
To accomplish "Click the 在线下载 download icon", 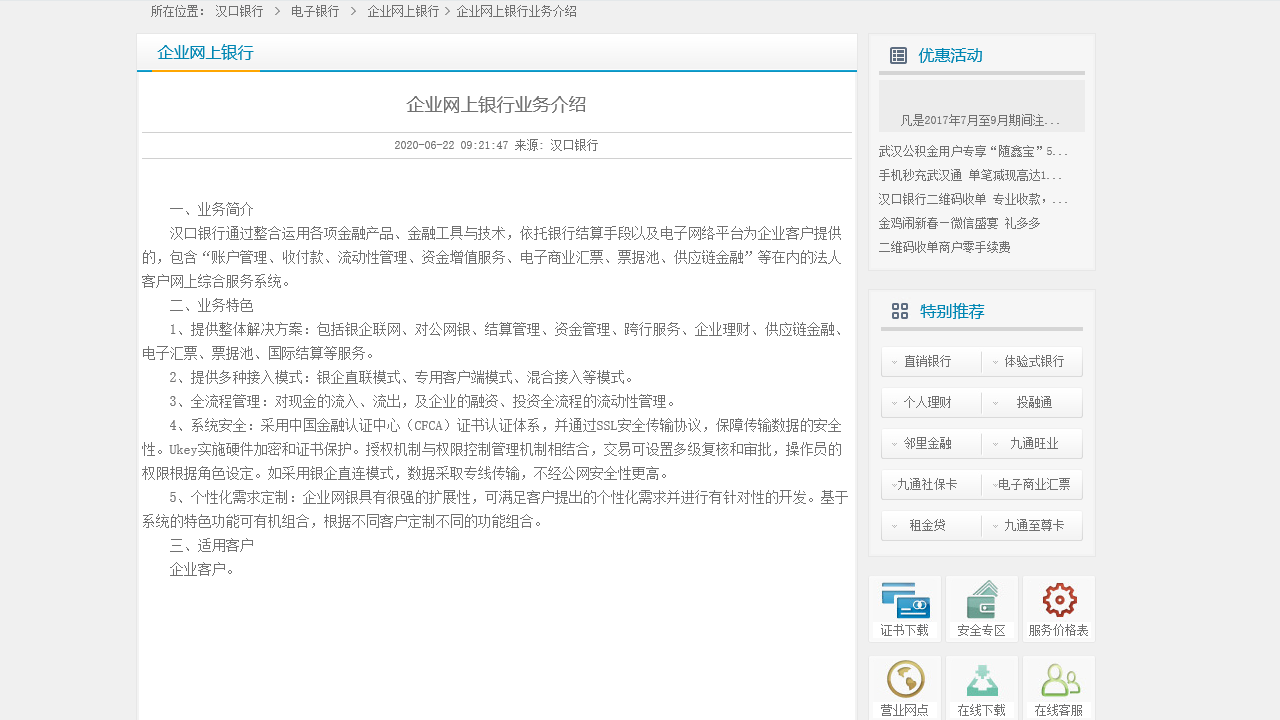I will [x=981, y=679].
